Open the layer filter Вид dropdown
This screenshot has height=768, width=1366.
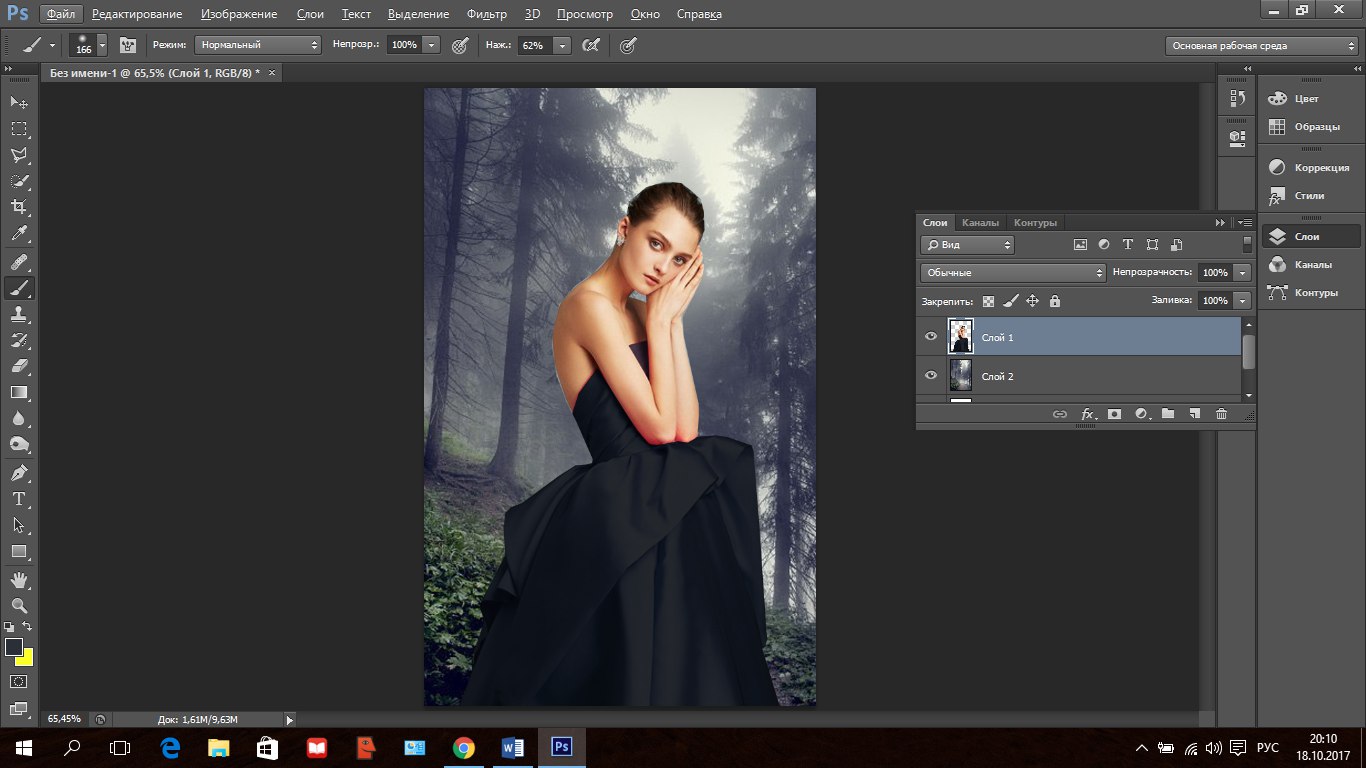pos(967,244)
